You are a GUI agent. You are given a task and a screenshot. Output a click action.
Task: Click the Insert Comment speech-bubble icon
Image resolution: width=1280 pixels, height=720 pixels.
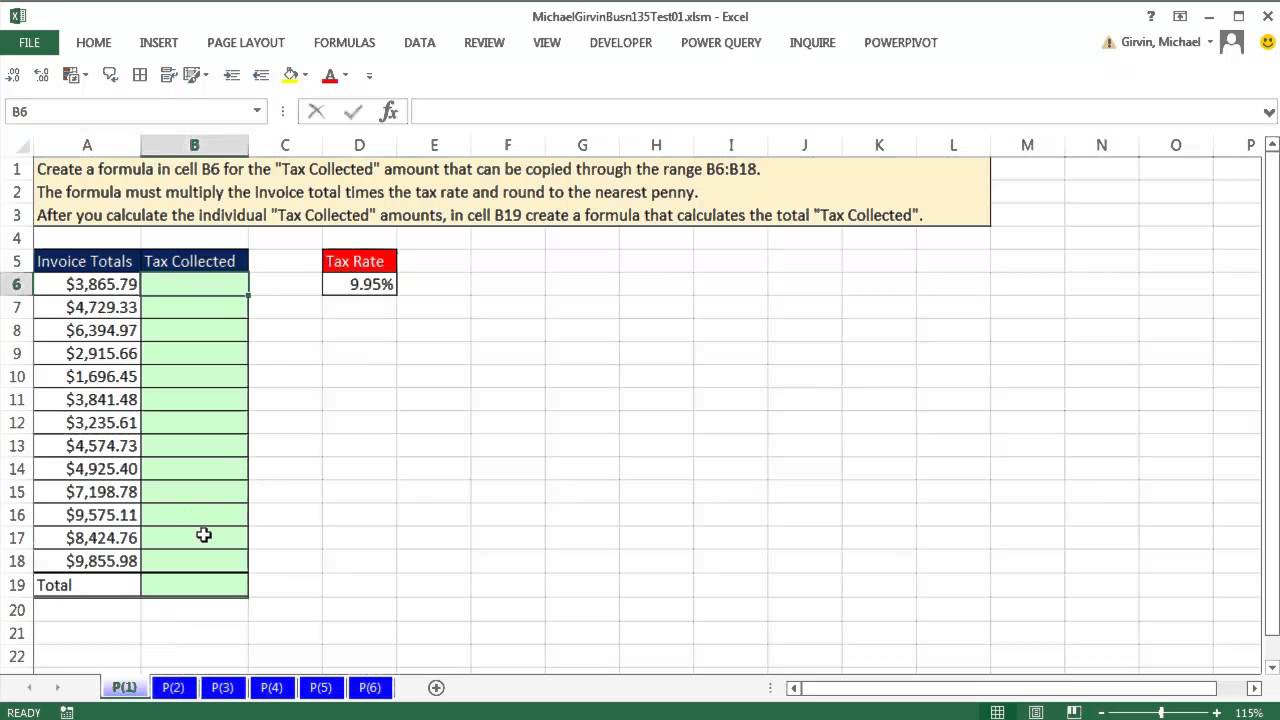point(111,75)
